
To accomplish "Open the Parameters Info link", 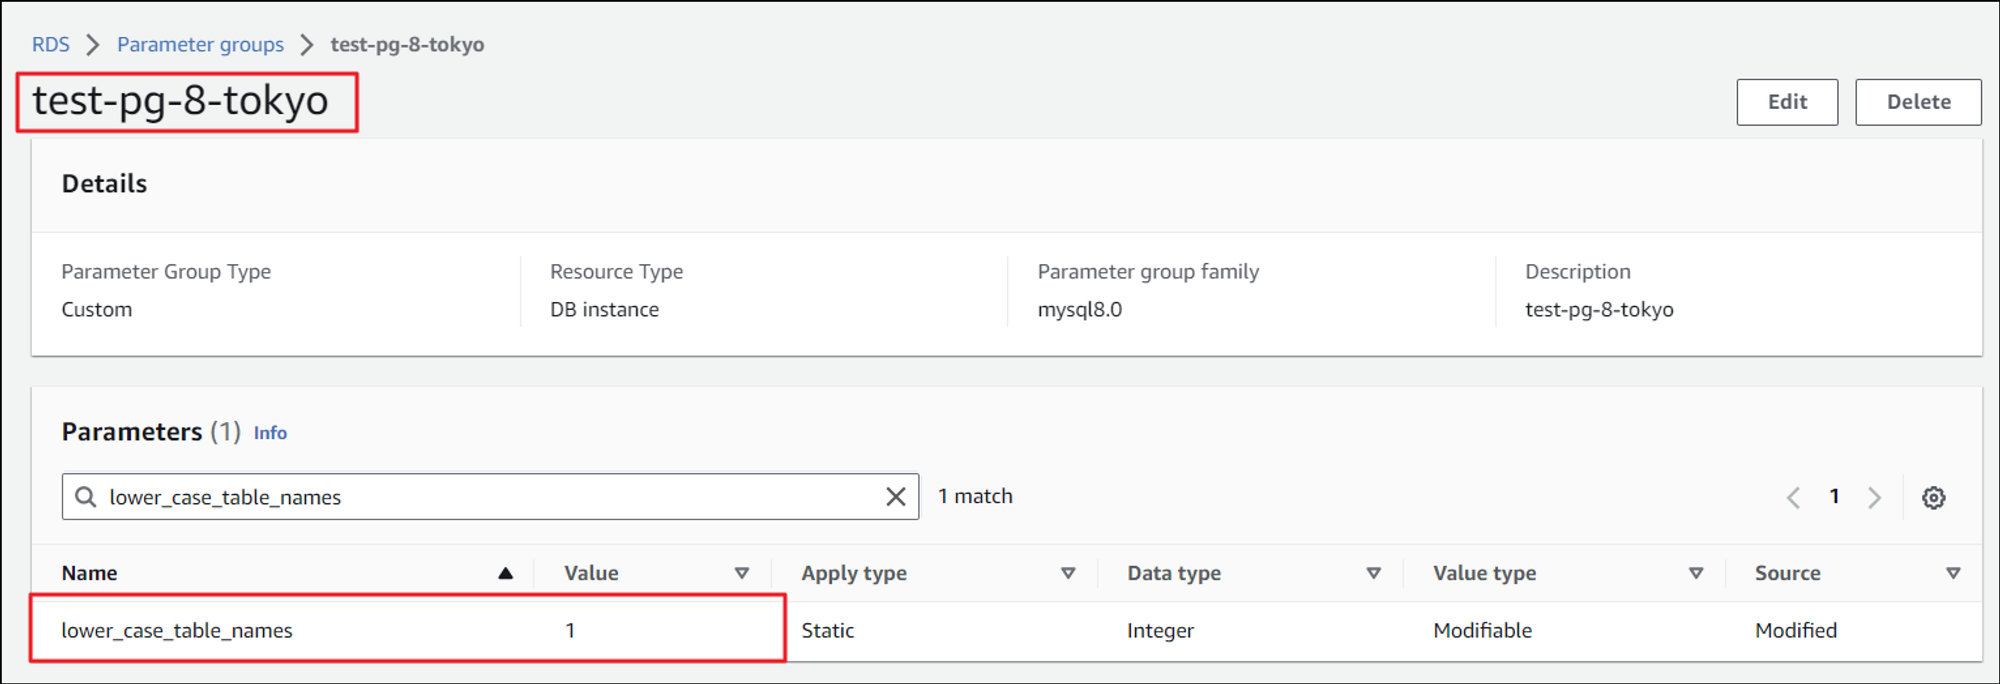I will coord(270,433).
